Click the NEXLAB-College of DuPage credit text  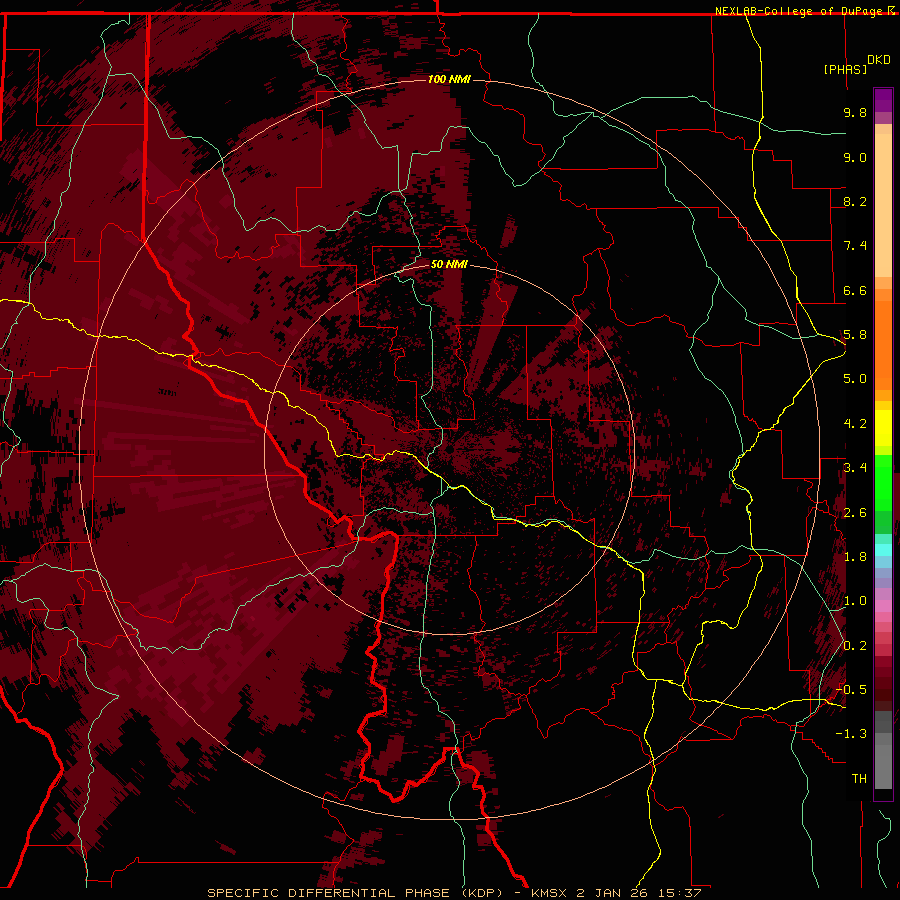800,11
